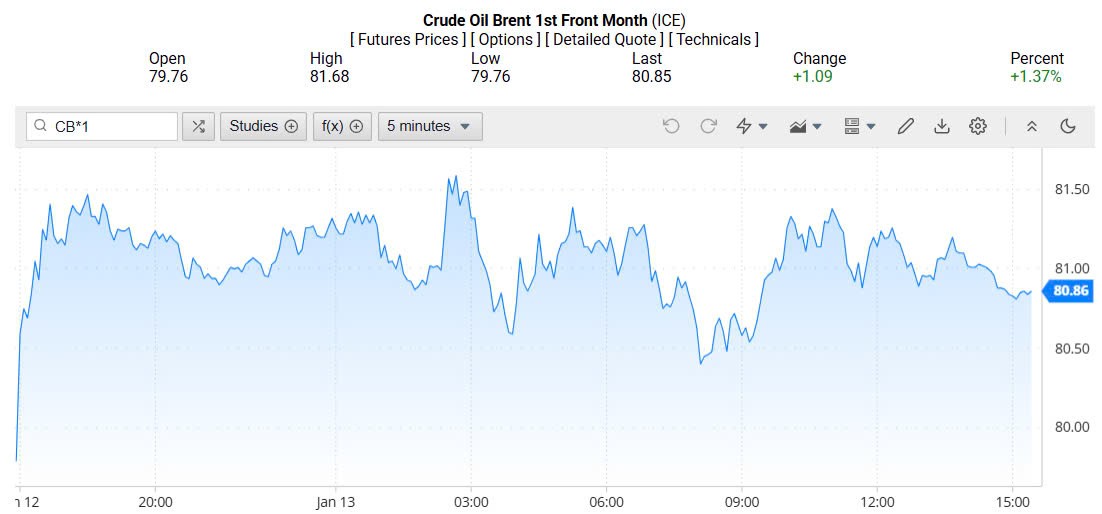Viewport: 1102px width, 514px height.
Task: Undo the last chart action
Action: (671, 126)
